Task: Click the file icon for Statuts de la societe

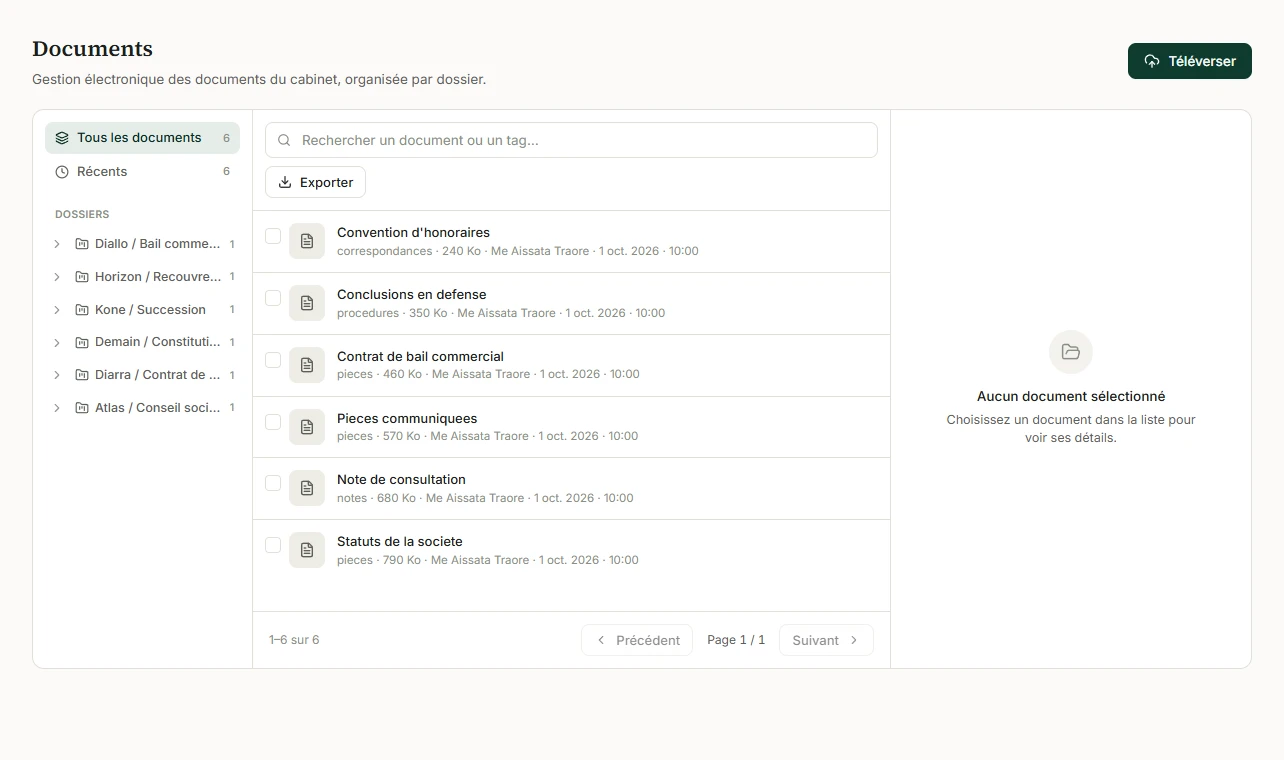Action: click(307, 550)
